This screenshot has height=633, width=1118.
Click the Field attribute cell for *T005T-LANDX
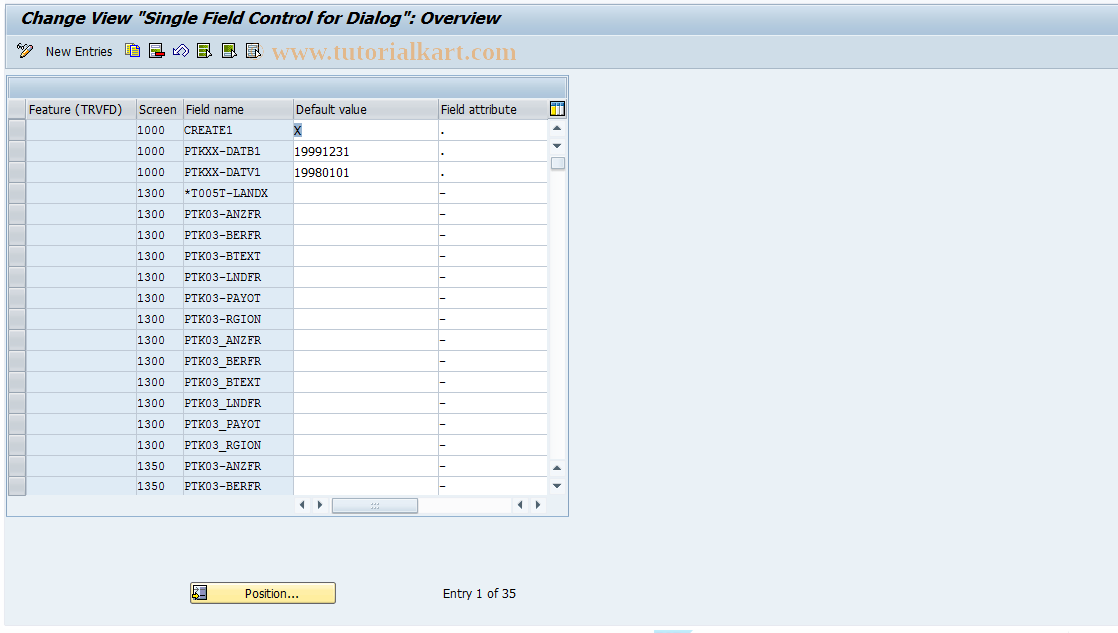click(493, 193)
